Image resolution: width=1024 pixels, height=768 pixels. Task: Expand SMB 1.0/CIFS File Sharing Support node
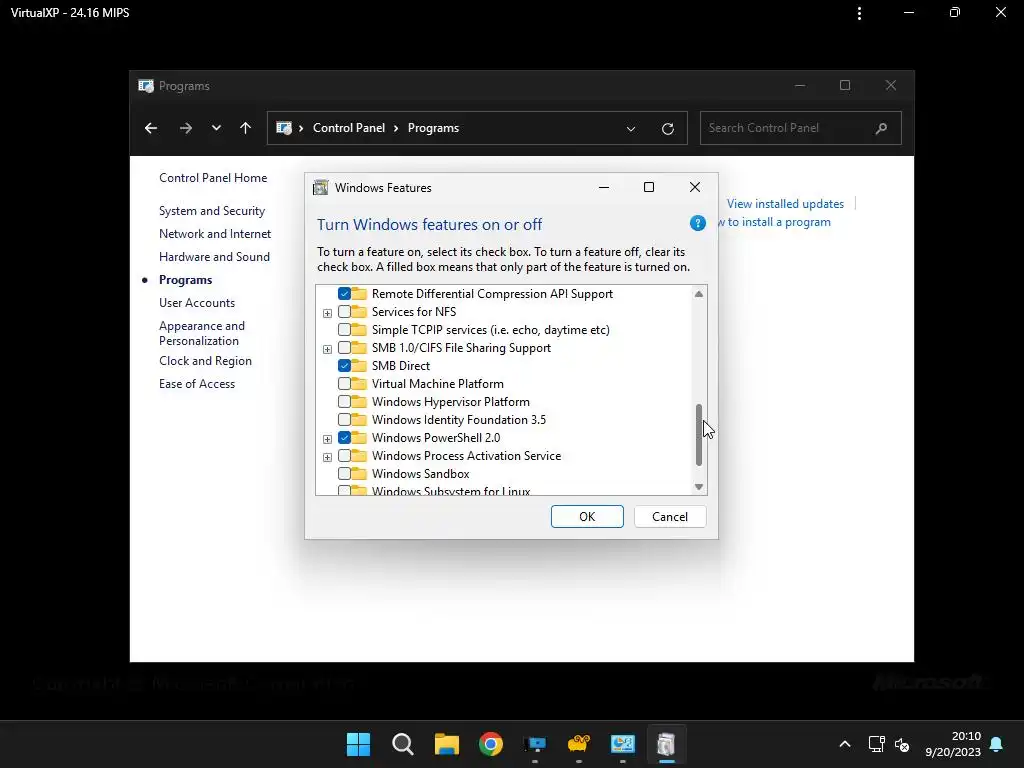click(327, 349)
